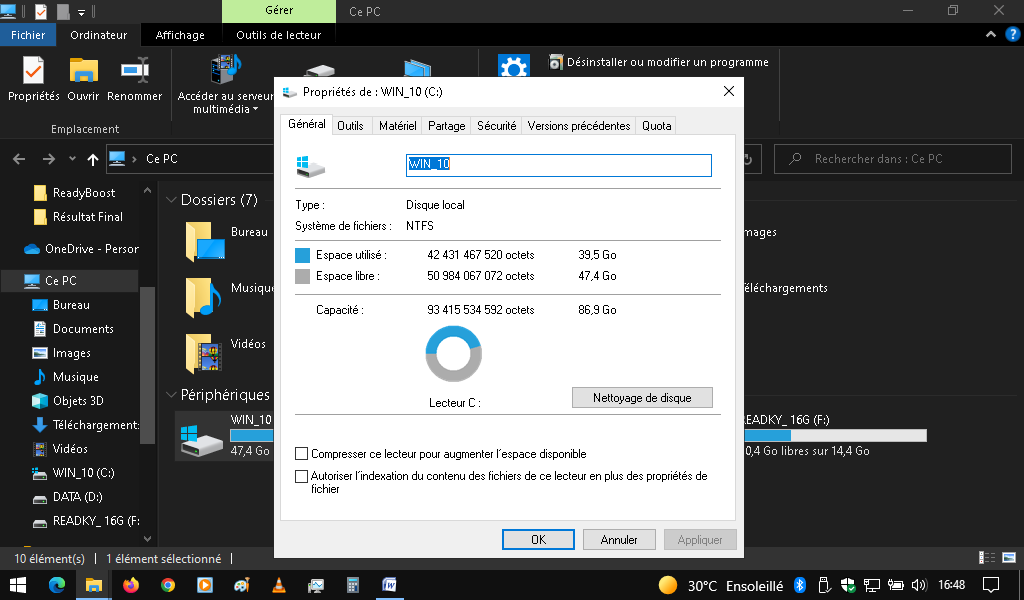This screenshot has width=1024, height=600.
Task: Switch to the Sécurité tab
Action: (x=496, y=126)
